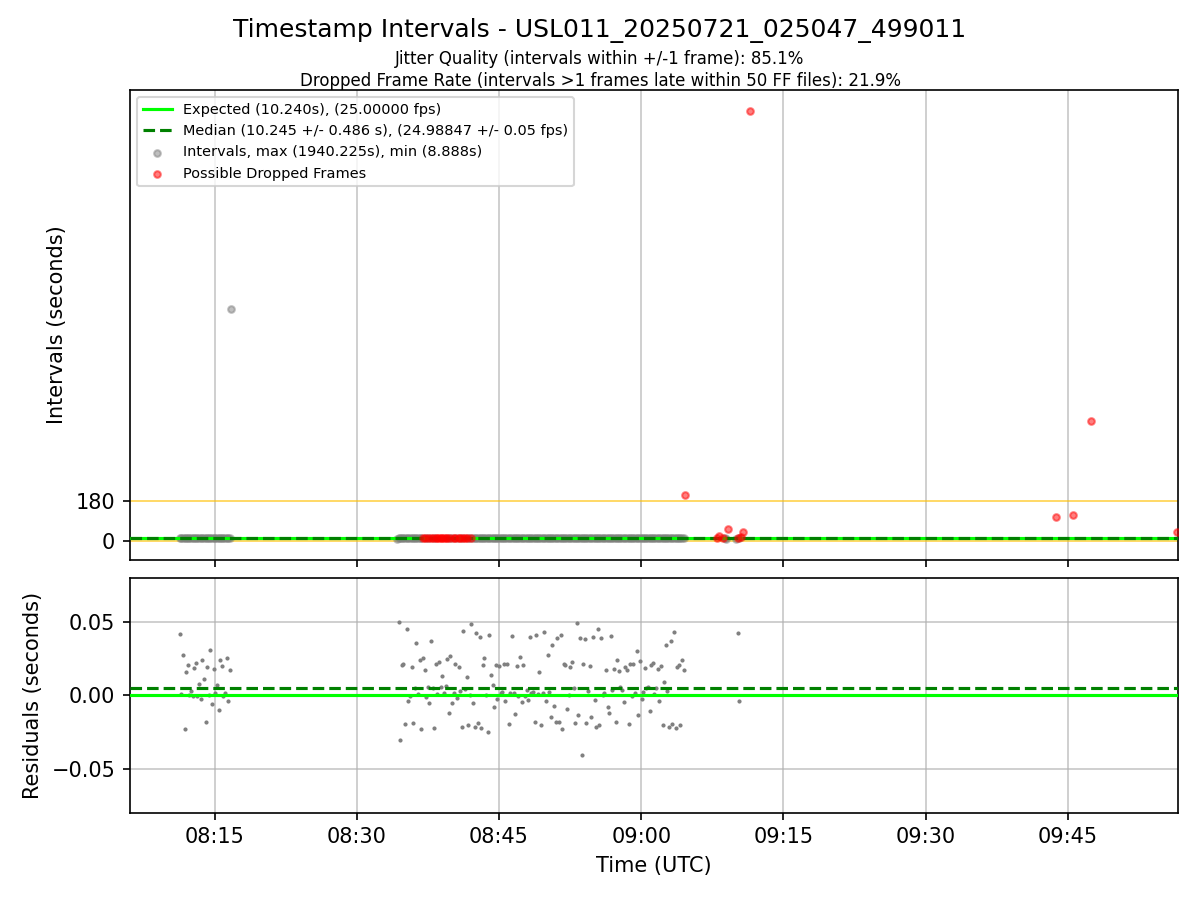Screen dimensions: 1200x900
Task: Click the dashed Median line swatch in legend
Action: [159, 130]
